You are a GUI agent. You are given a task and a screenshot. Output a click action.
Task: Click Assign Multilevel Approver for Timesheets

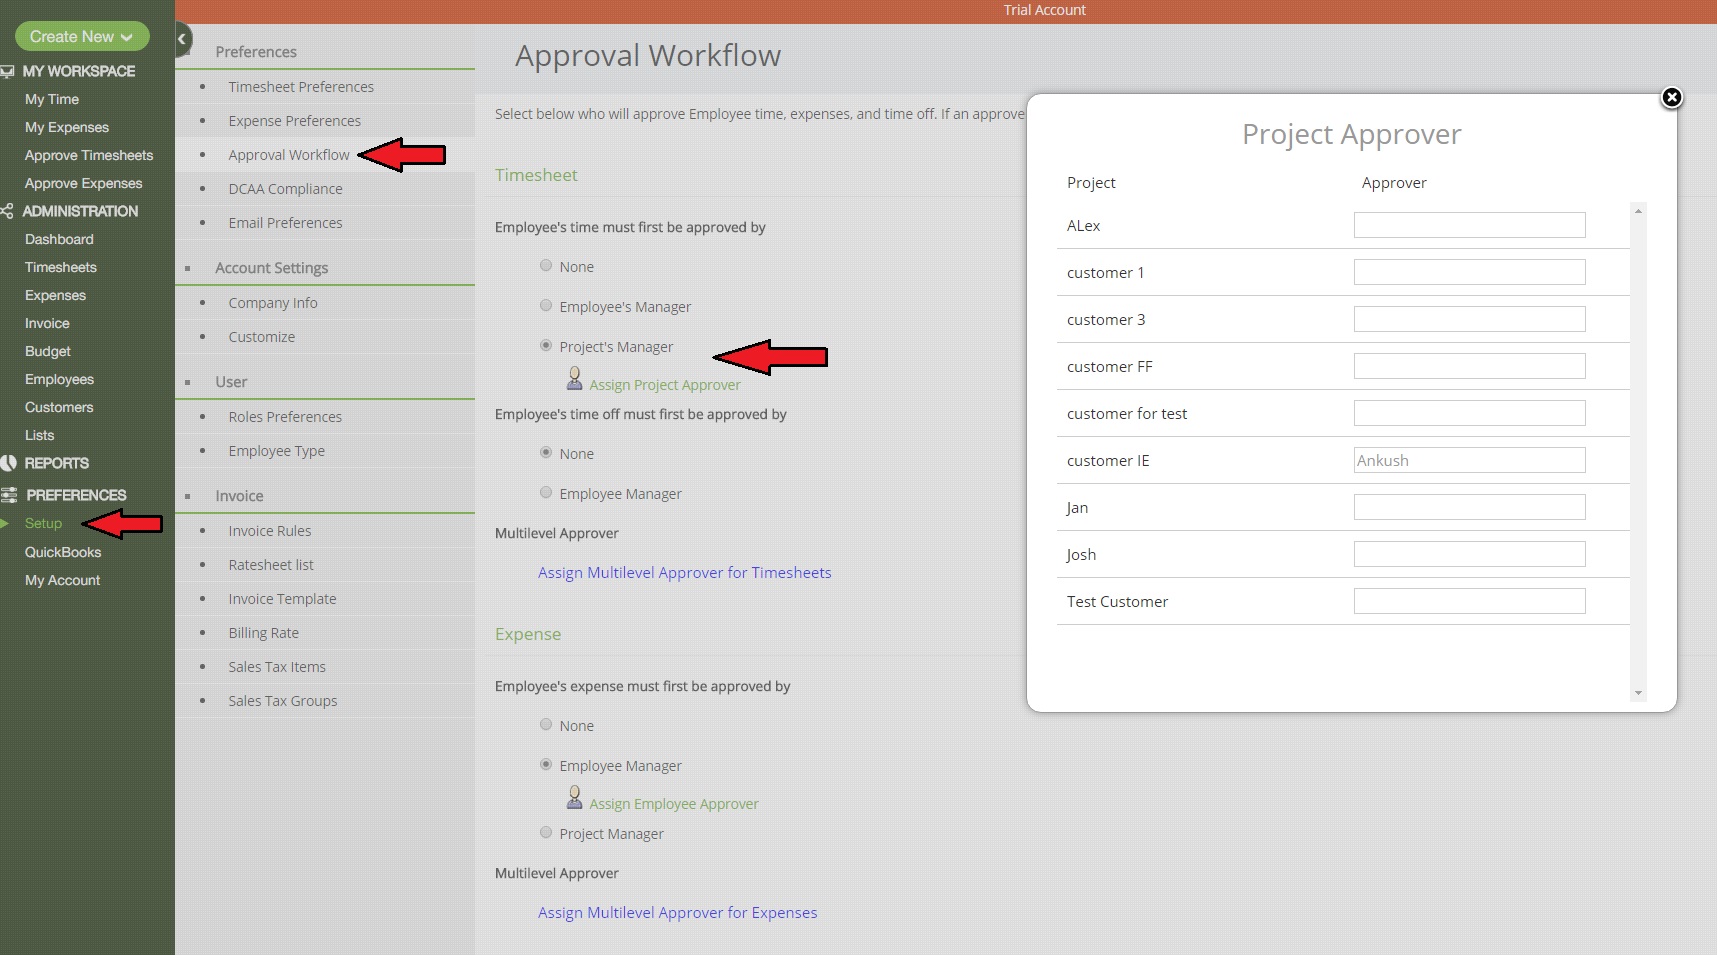684,573
